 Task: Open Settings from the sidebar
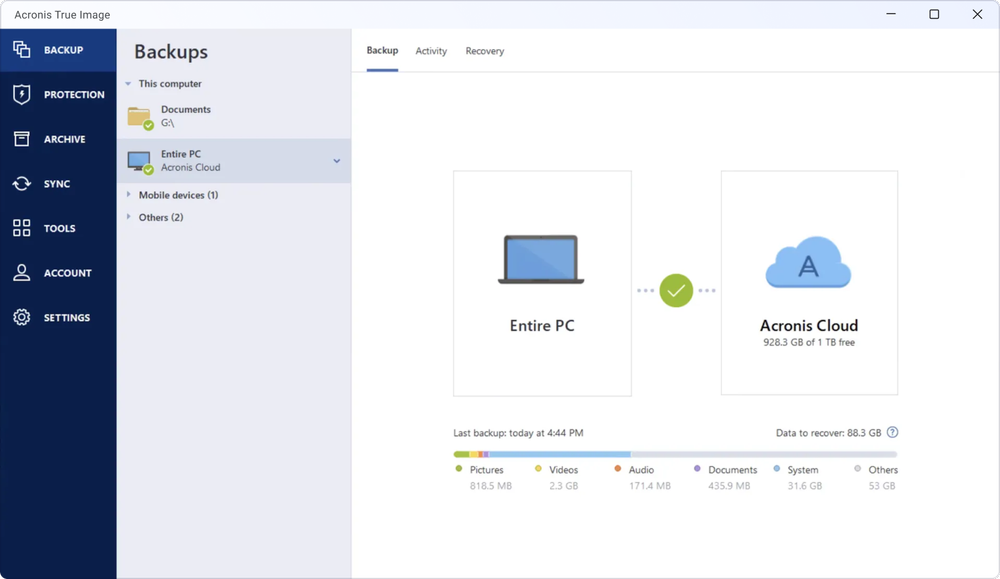[x=20, y=317]
